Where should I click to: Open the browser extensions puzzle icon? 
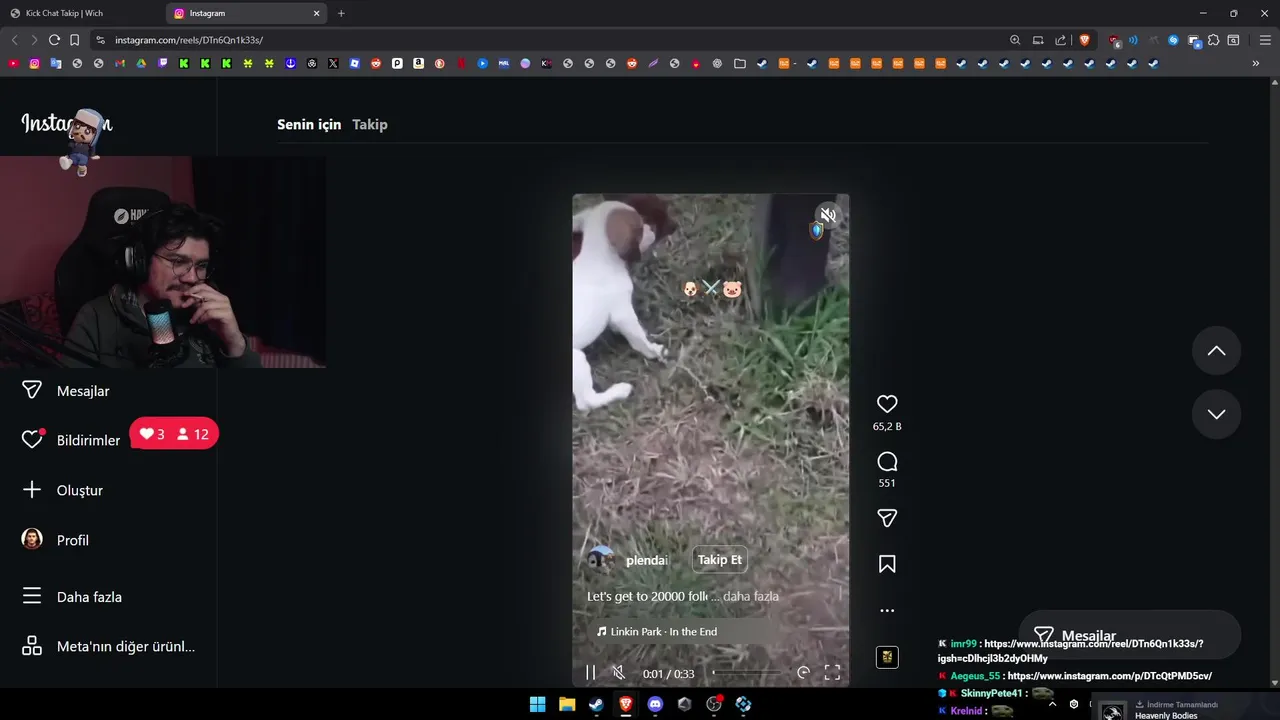(x=1213, y=40)
